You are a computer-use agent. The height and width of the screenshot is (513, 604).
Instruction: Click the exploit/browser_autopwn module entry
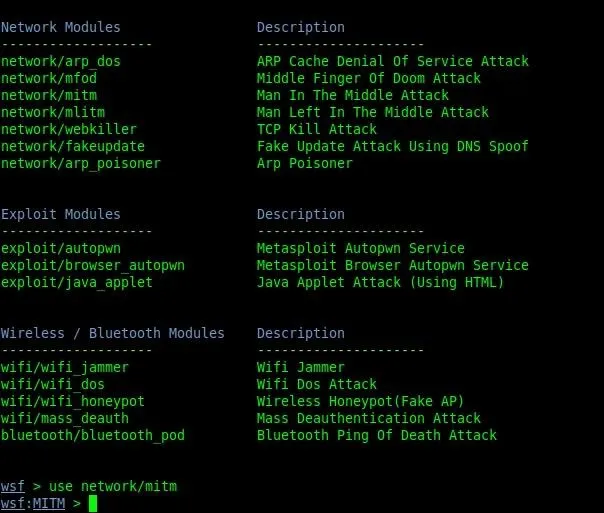click(x=92, y=266)
